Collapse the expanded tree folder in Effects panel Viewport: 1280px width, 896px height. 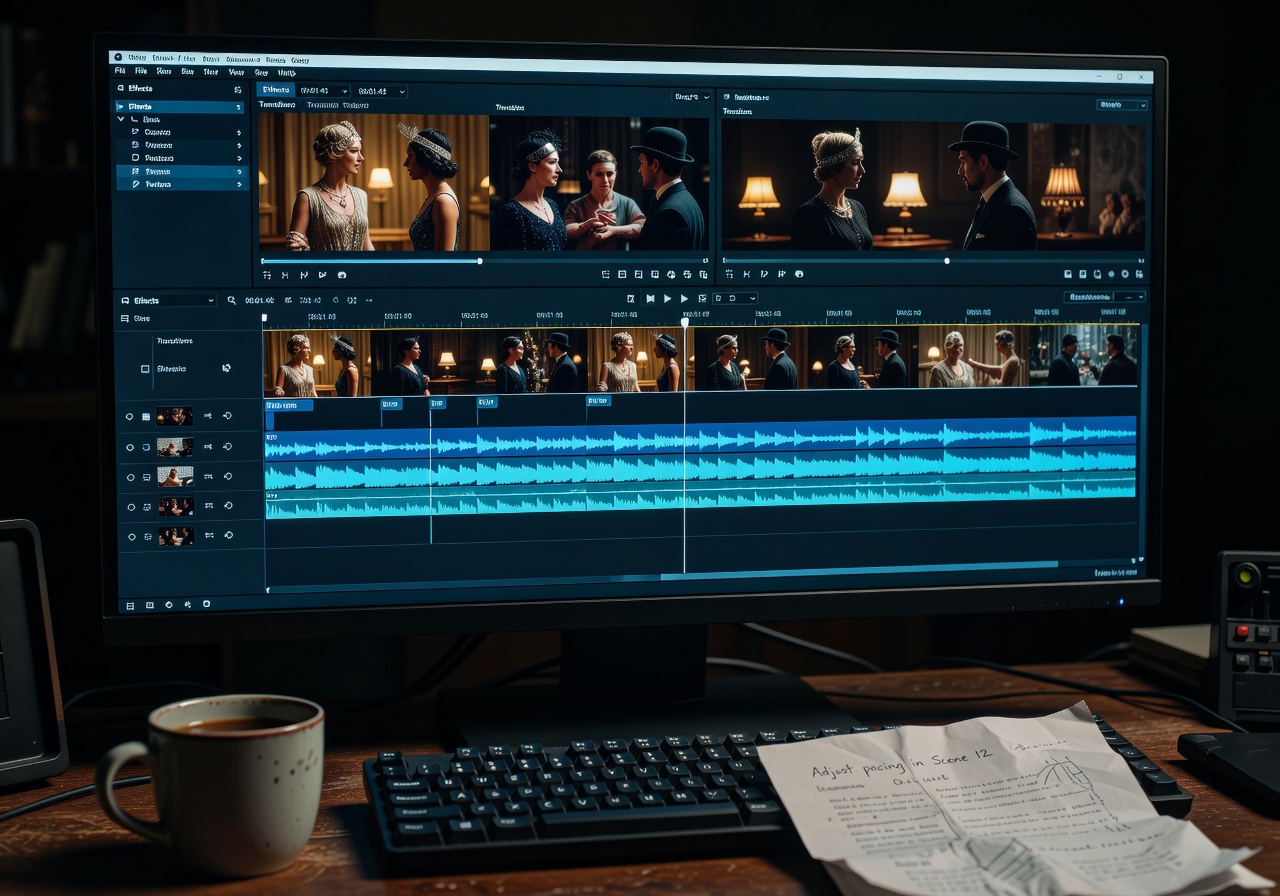pyautogui.click(x=122, y=119)
